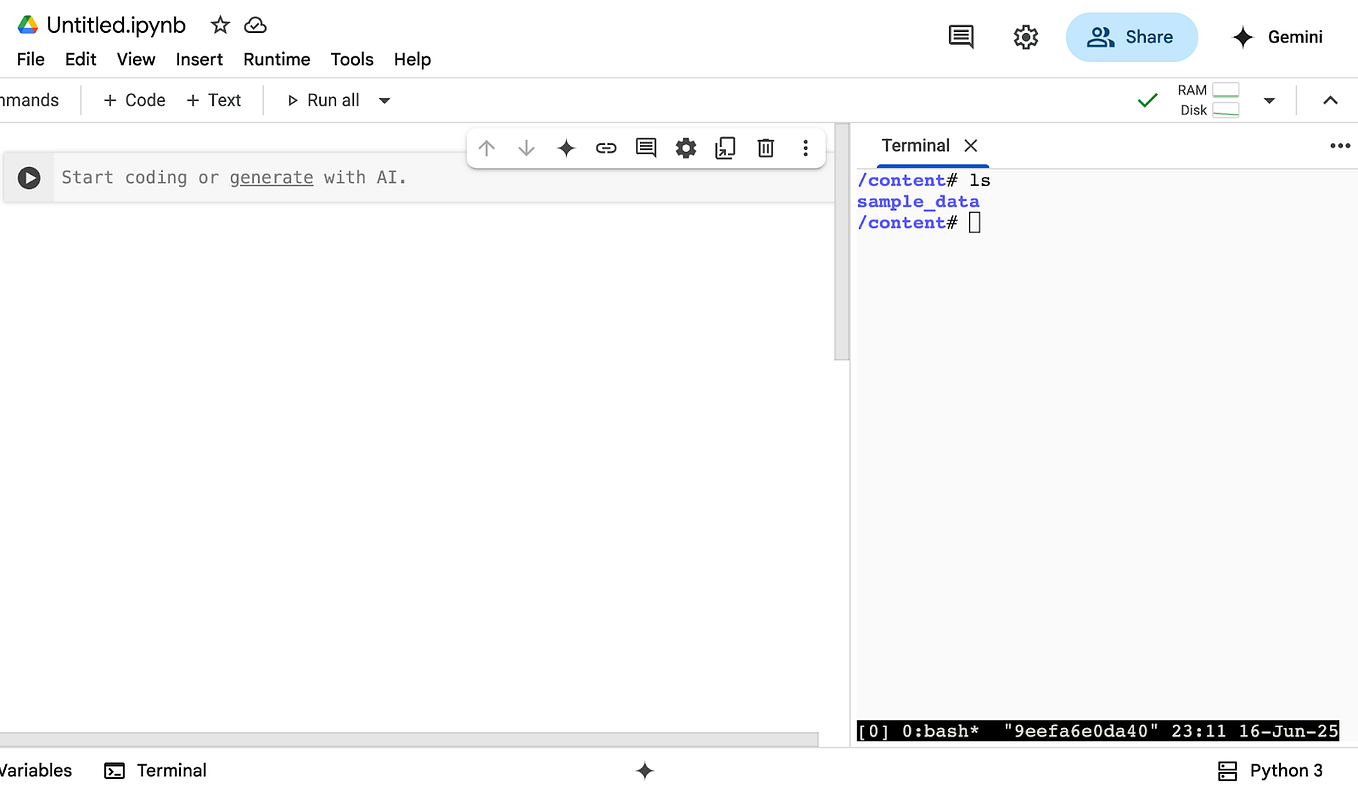Run the empty code cell
1358x789 pixels.
pos(28,177)
